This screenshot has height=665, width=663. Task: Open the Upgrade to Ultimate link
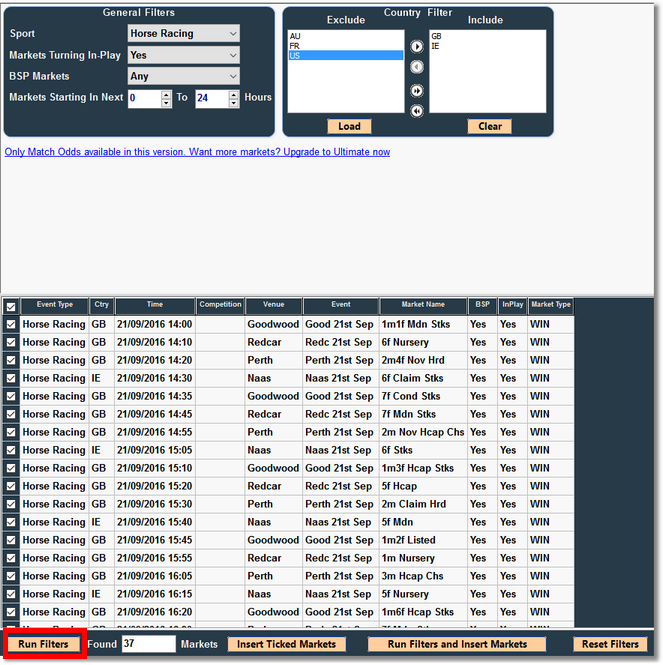[197, 152]
